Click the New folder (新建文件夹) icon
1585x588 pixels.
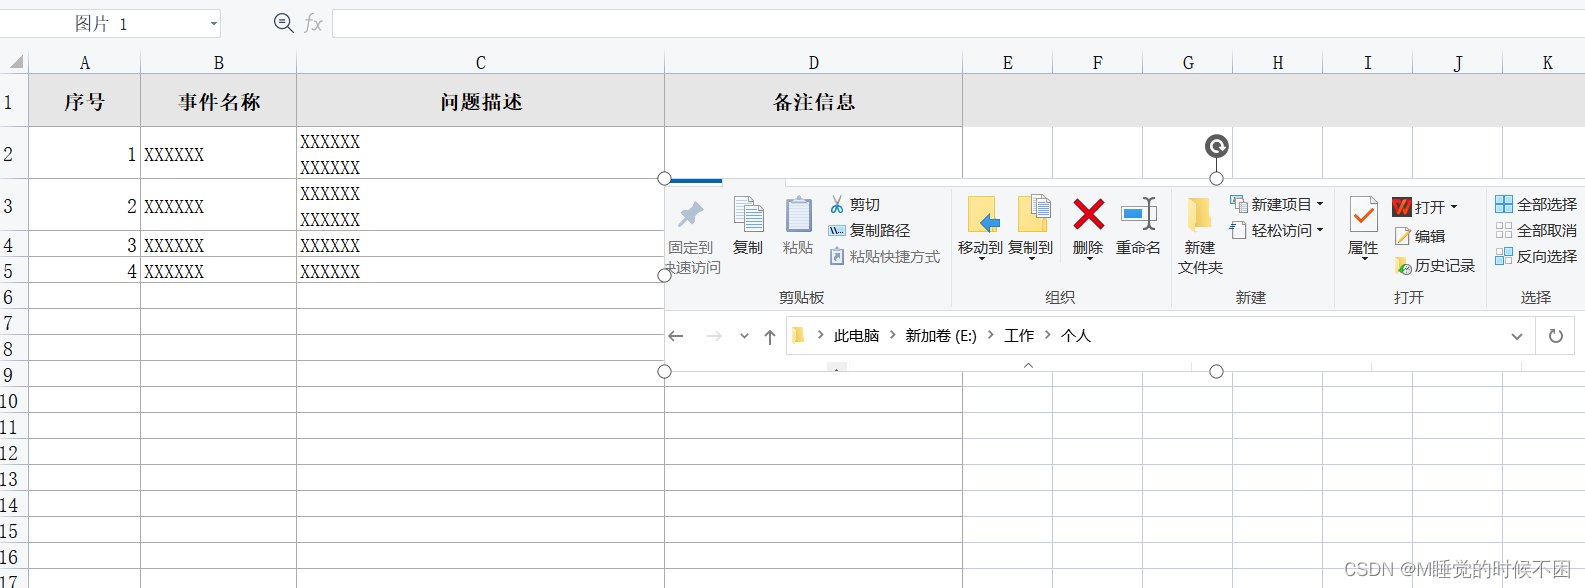point(1199,214)
